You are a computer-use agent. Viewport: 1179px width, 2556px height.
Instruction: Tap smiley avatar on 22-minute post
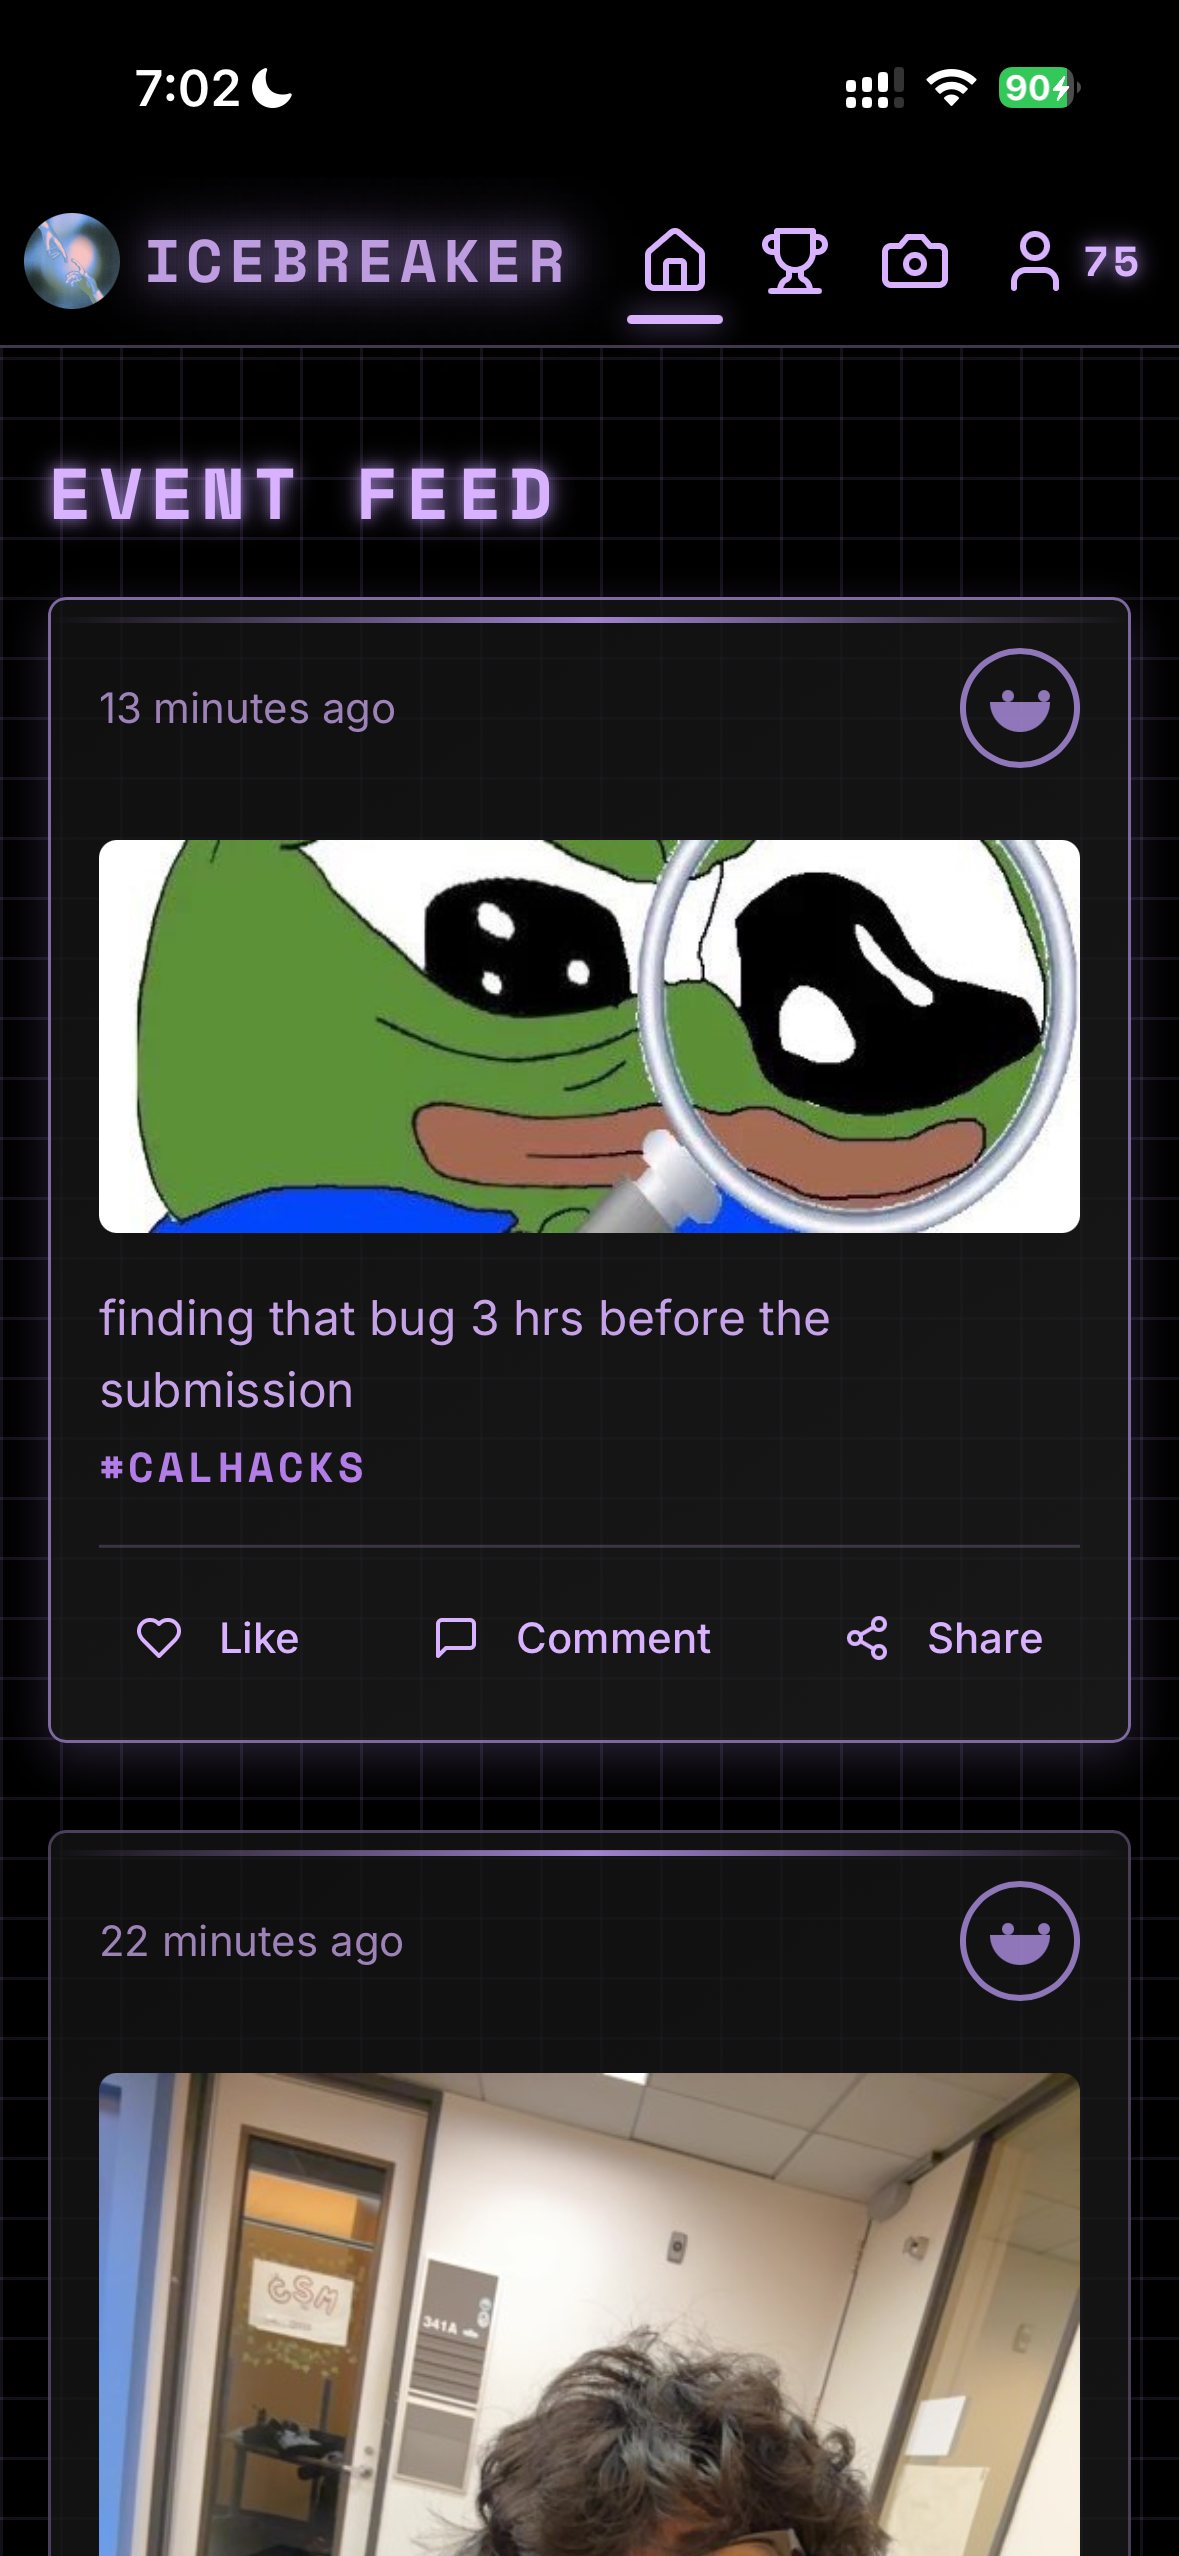(x=1019, y=1941)
